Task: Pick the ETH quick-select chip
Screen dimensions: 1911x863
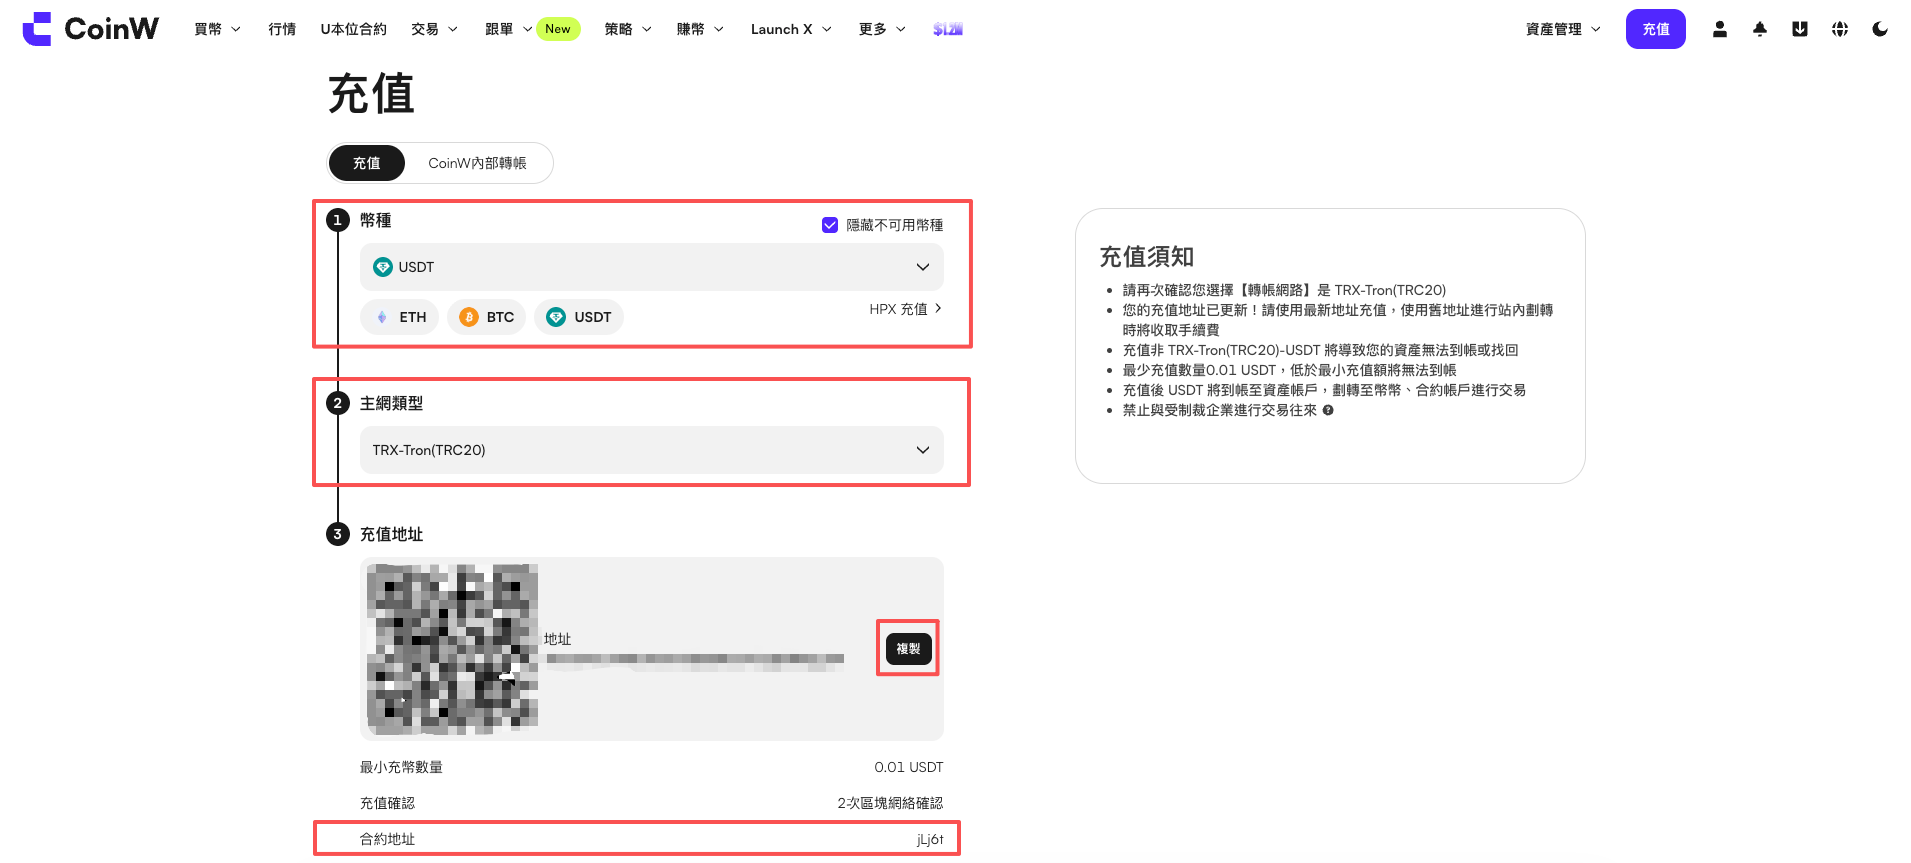Action: click(x=400, y=317)
